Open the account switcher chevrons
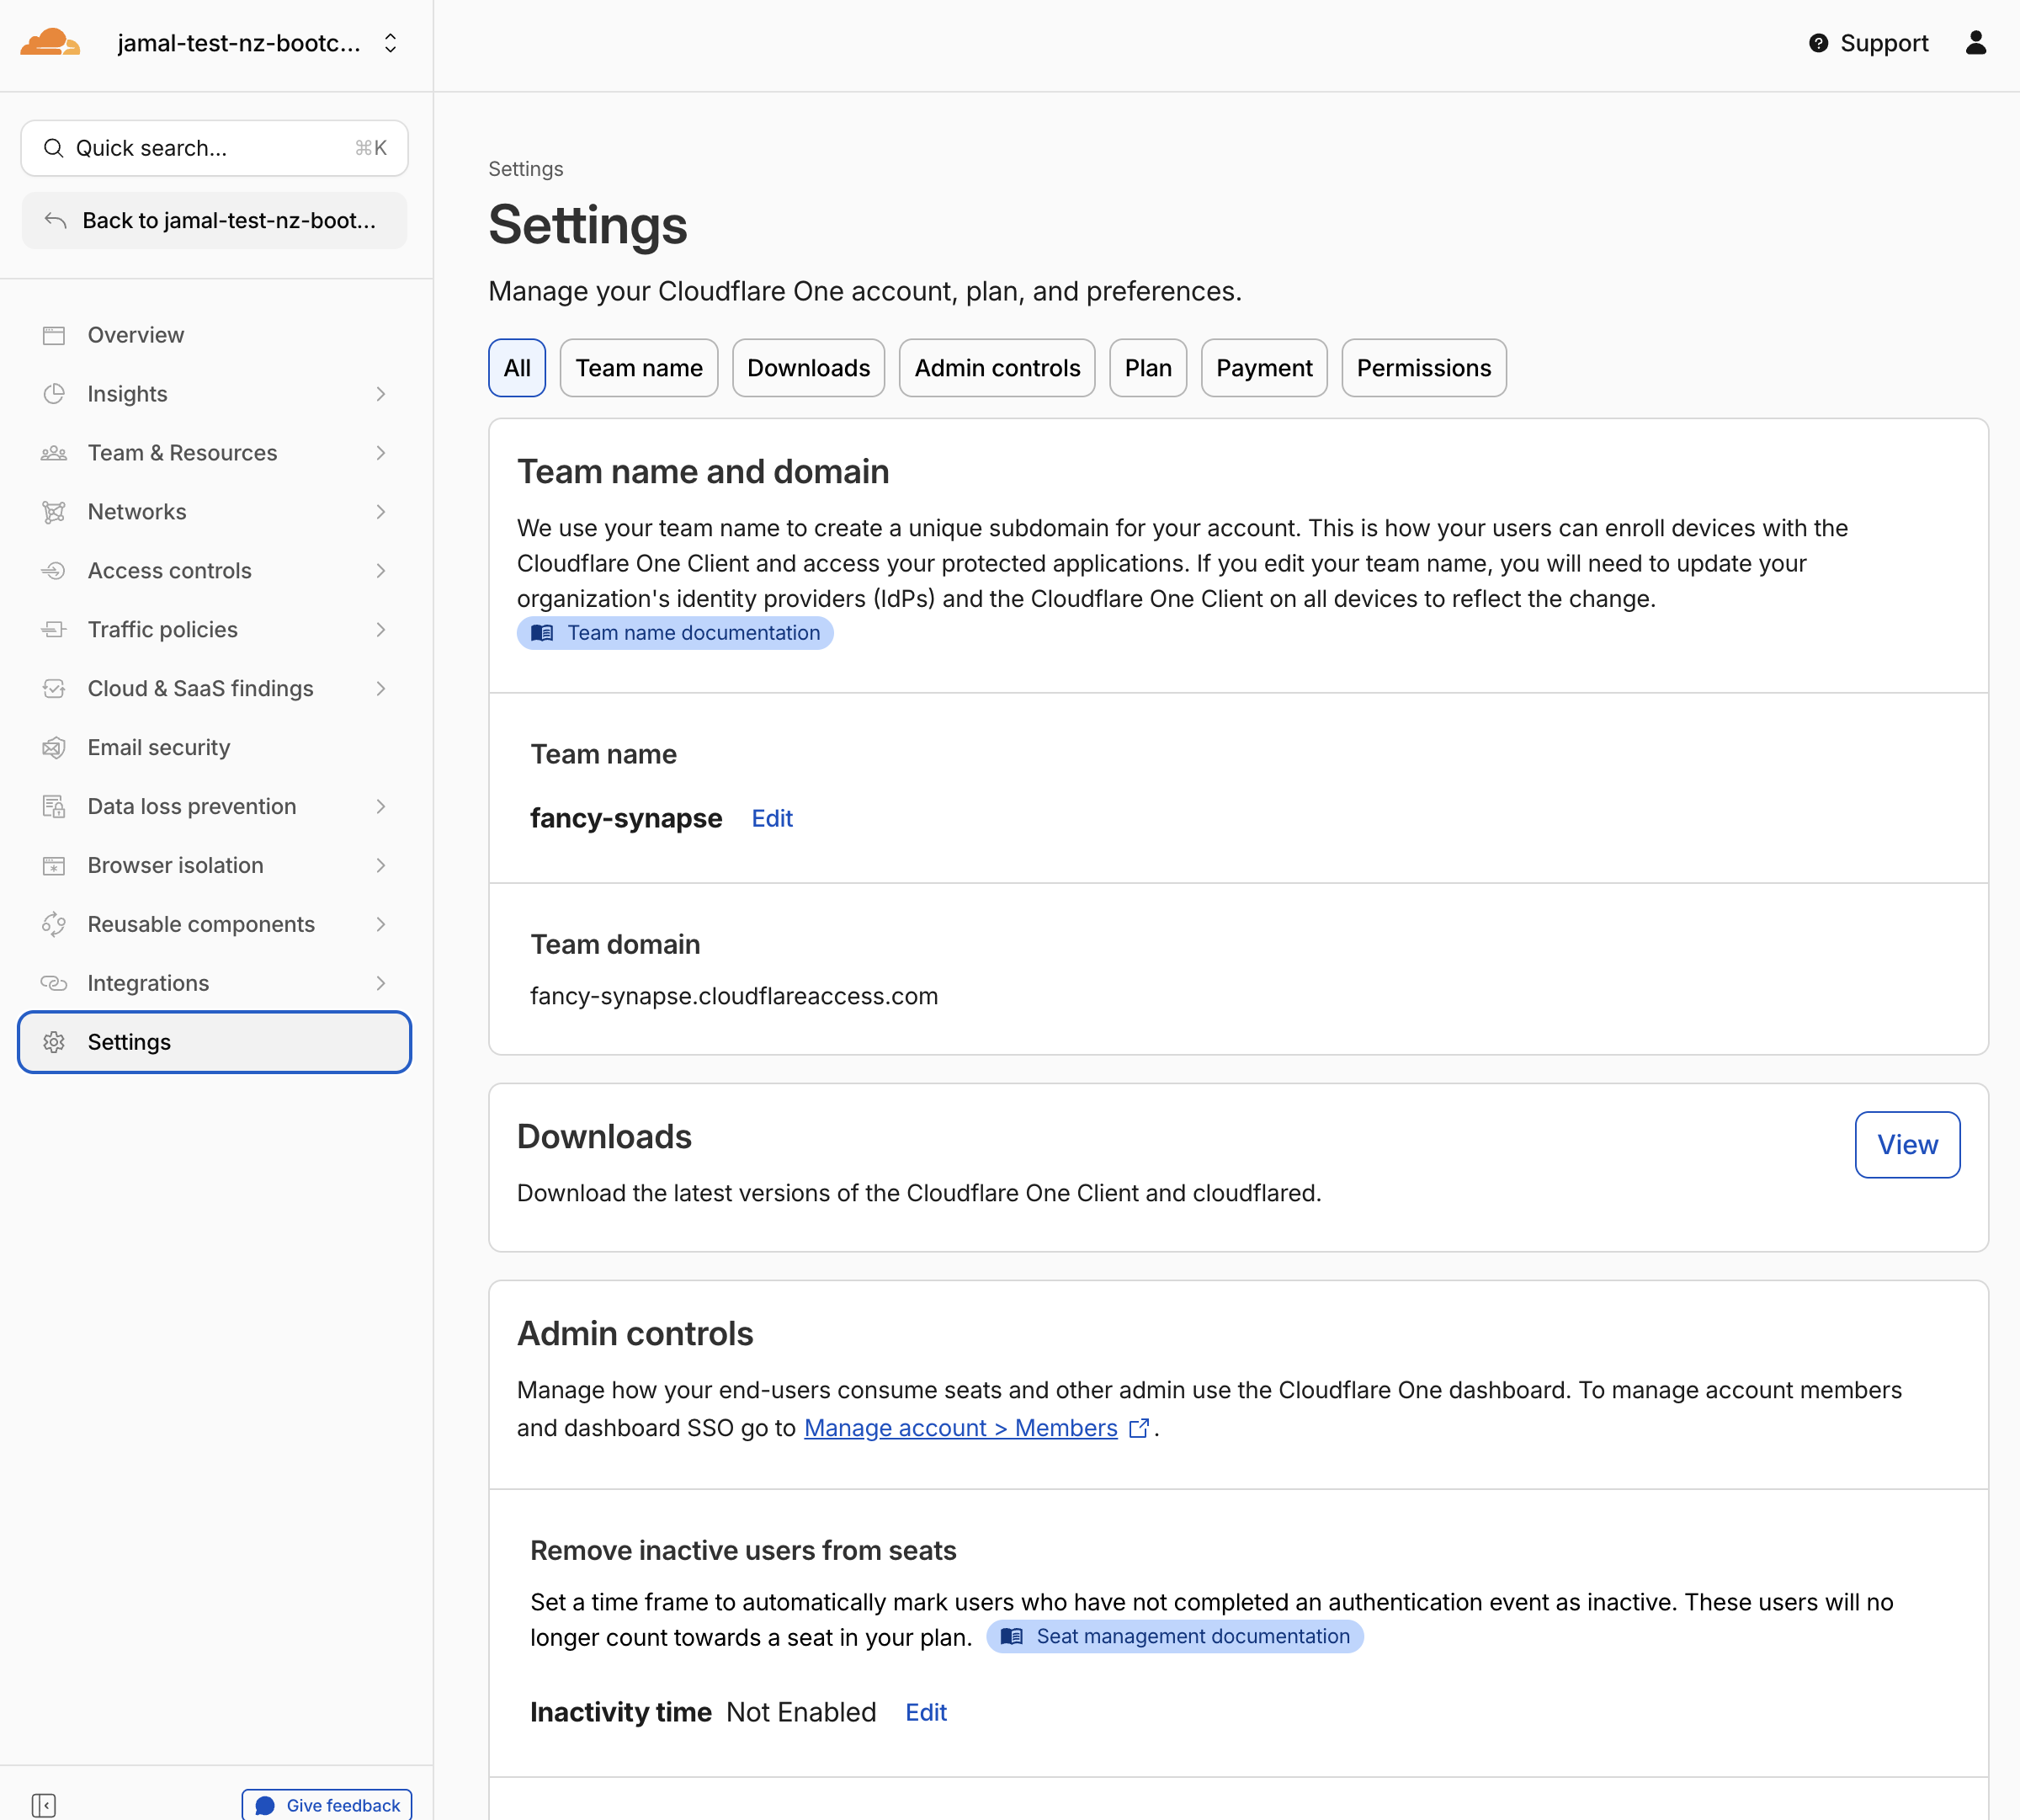 pyautogui.click(x=390, y=43)
